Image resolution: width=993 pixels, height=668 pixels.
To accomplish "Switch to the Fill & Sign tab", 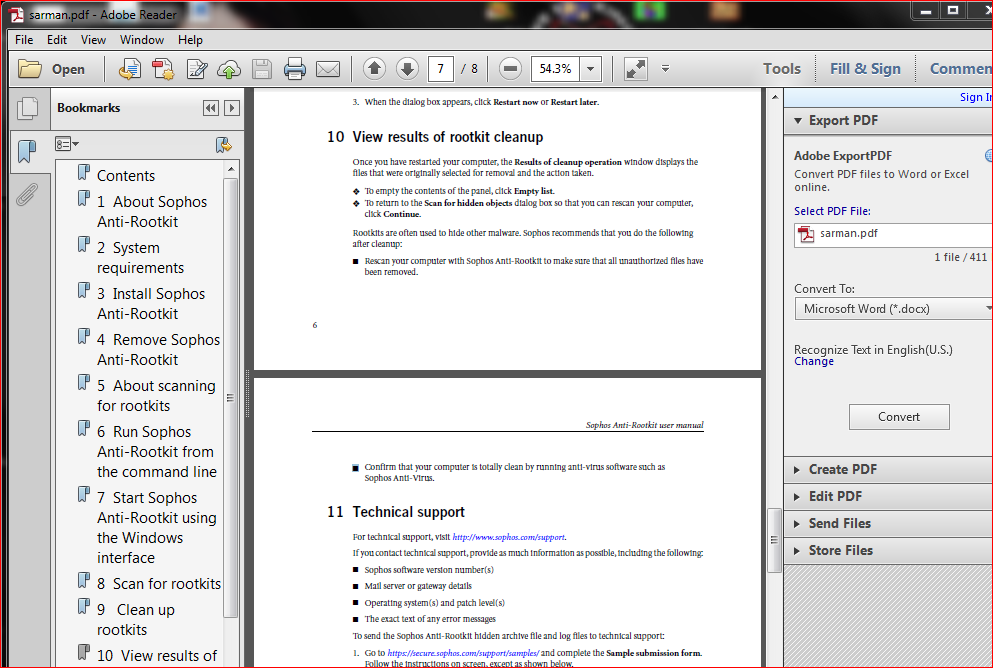I will [865, 69].
